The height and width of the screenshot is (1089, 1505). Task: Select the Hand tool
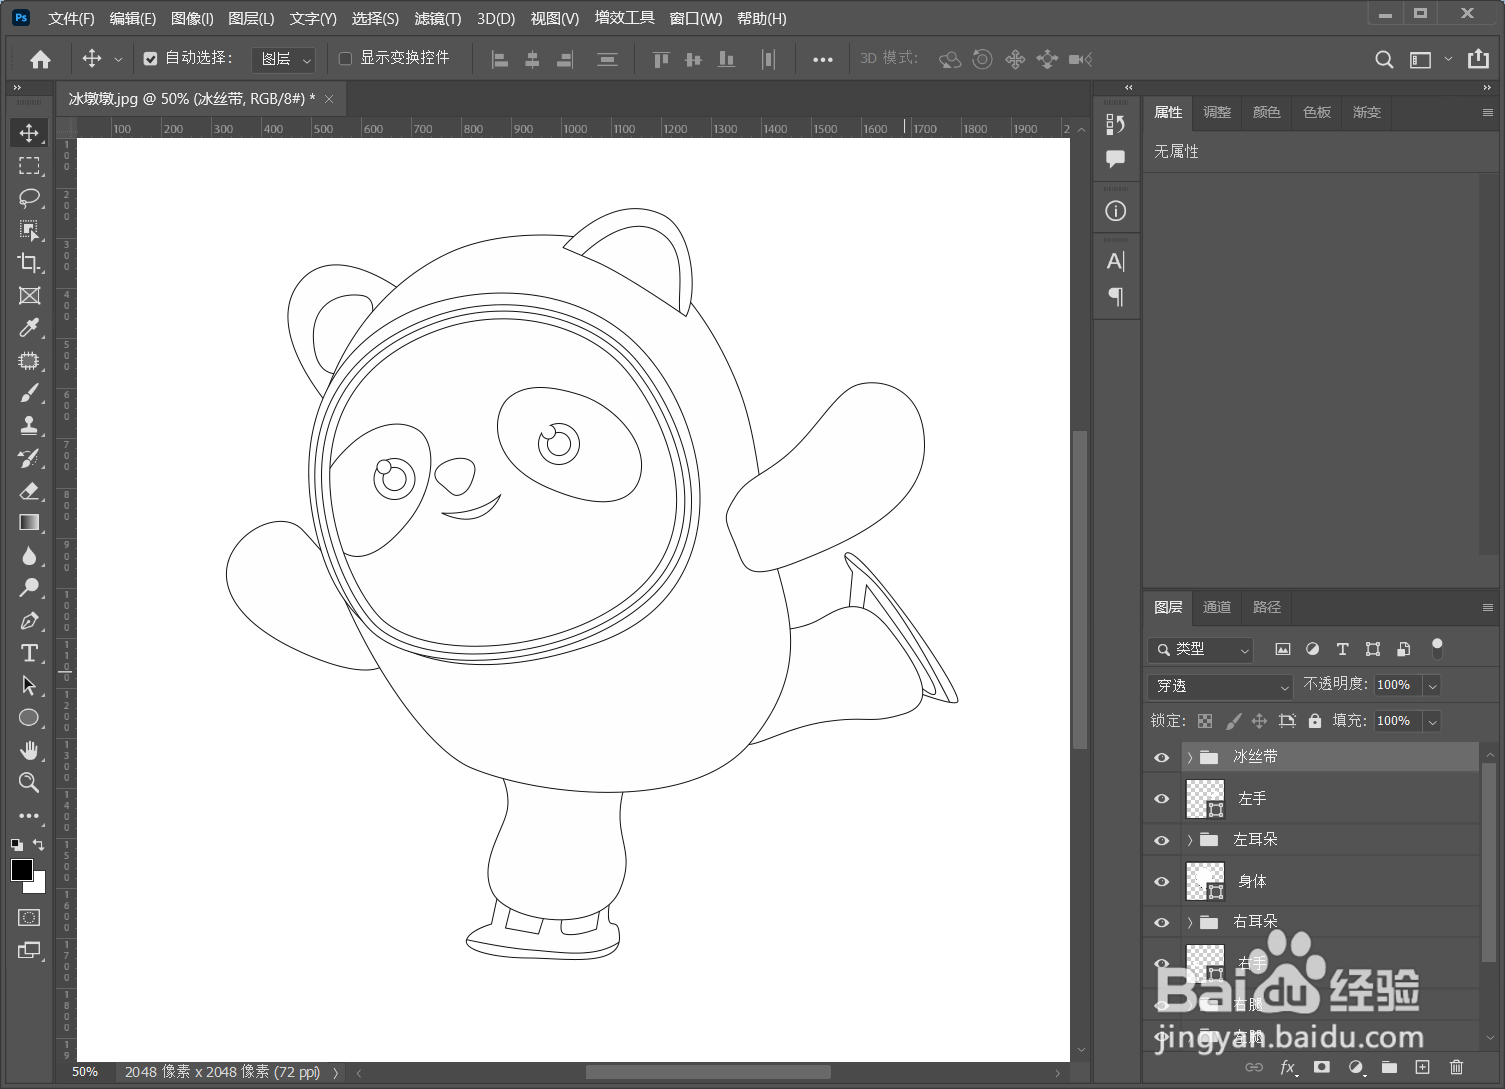29,750
